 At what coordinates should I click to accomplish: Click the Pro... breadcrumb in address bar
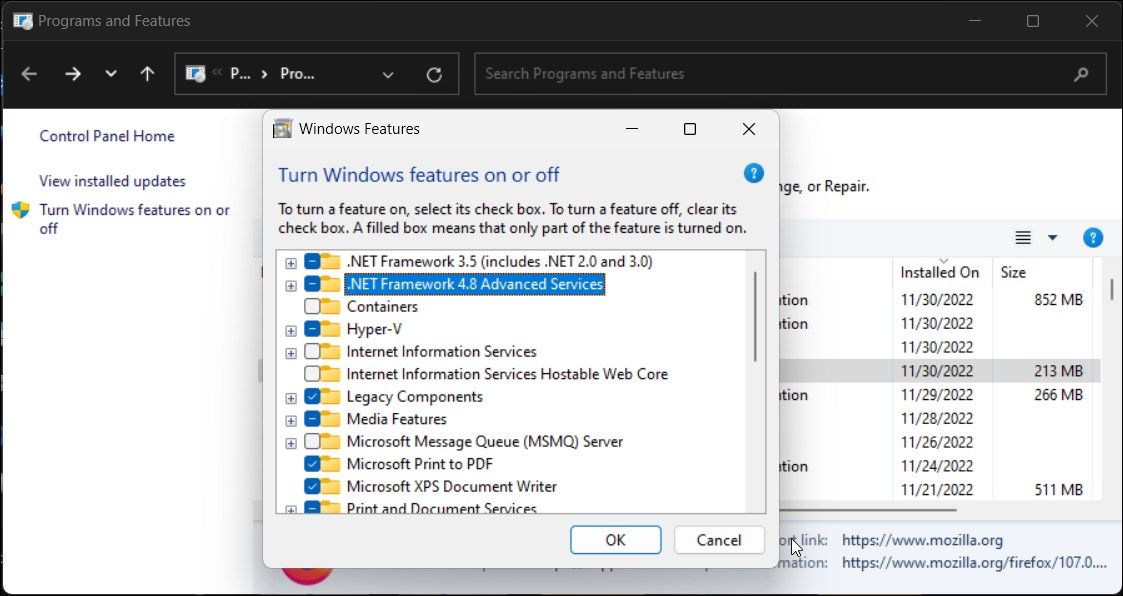pos(297,74)
